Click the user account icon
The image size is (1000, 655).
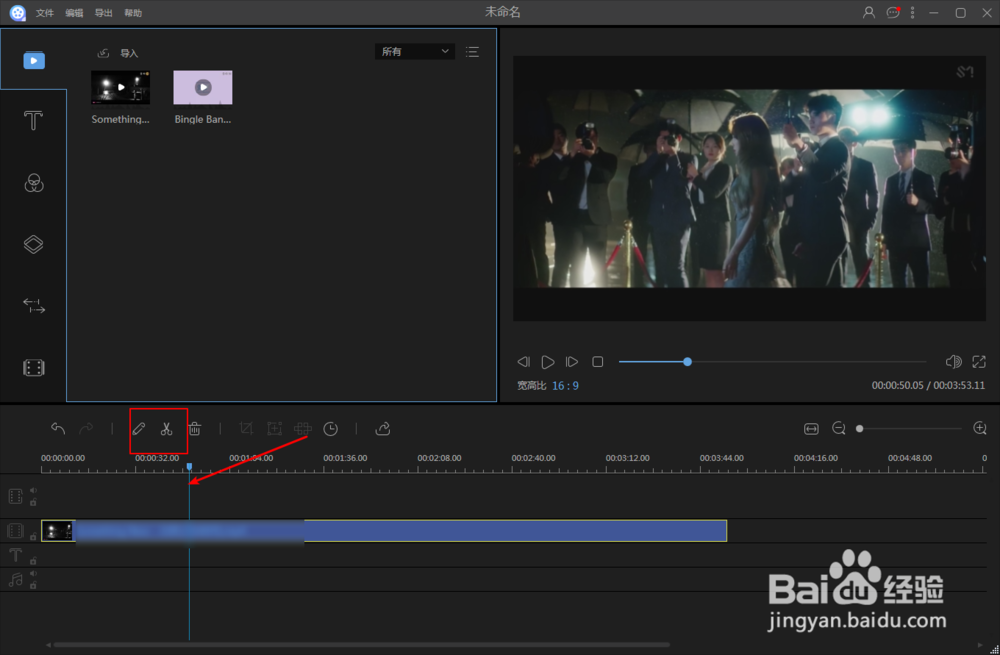click(869, 13)
